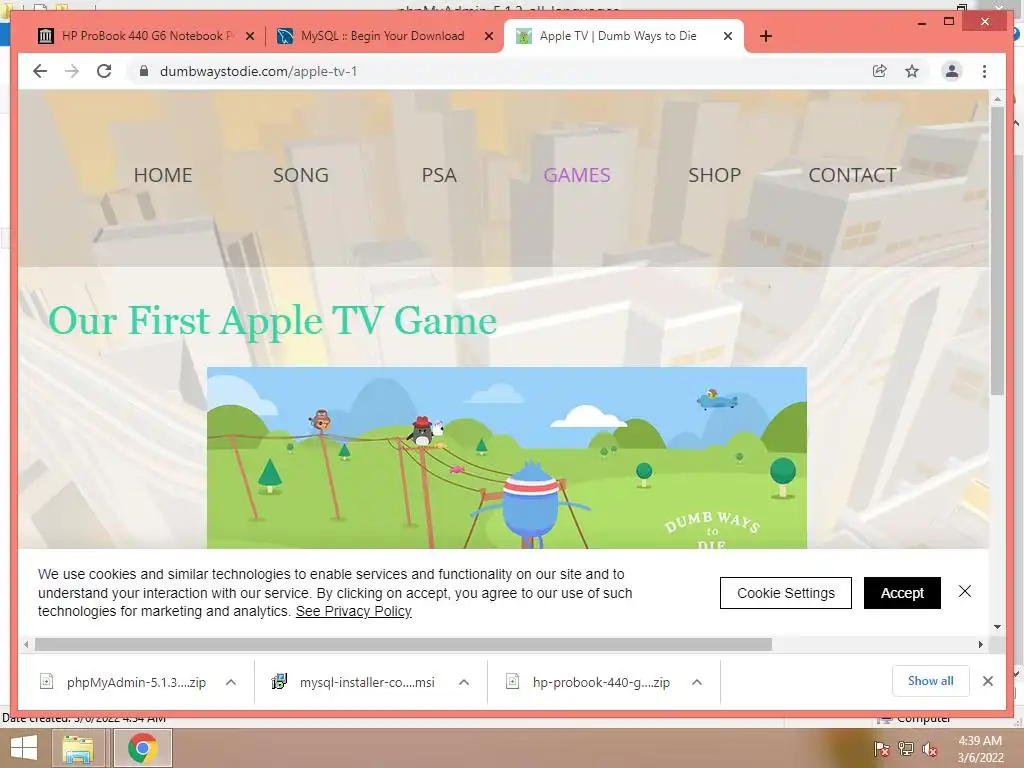The image size is (1024, 768).
Task: Click the horizontal scrollbar thumb
Action: point(403,645)
